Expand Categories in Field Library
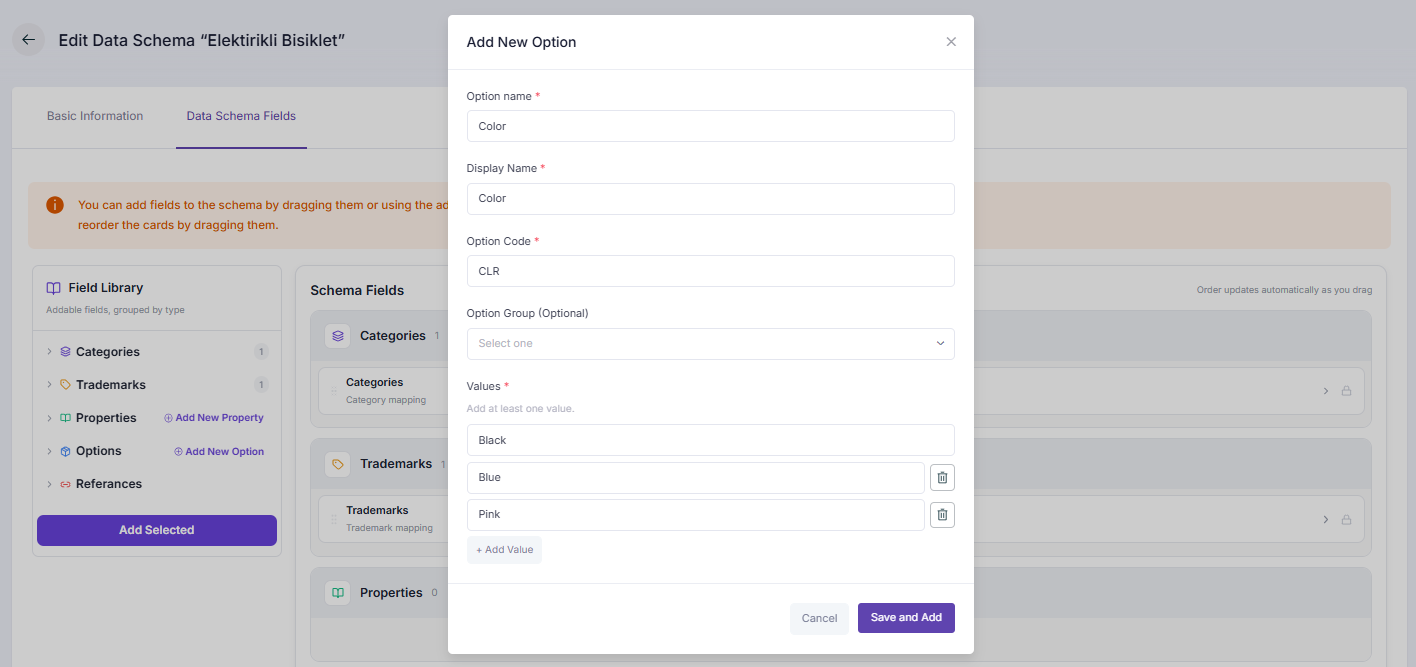This screenshot has height=667, width=1416. 49,352
